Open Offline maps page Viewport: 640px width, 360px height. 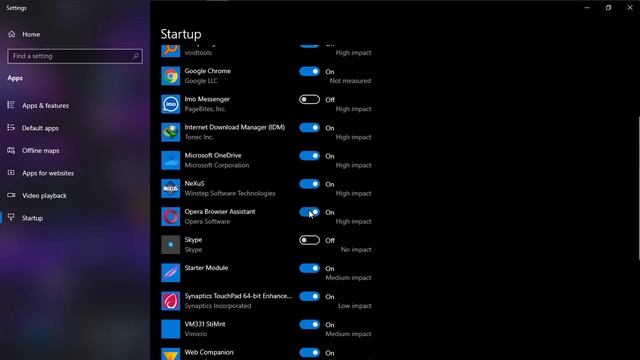pos(75,150)
